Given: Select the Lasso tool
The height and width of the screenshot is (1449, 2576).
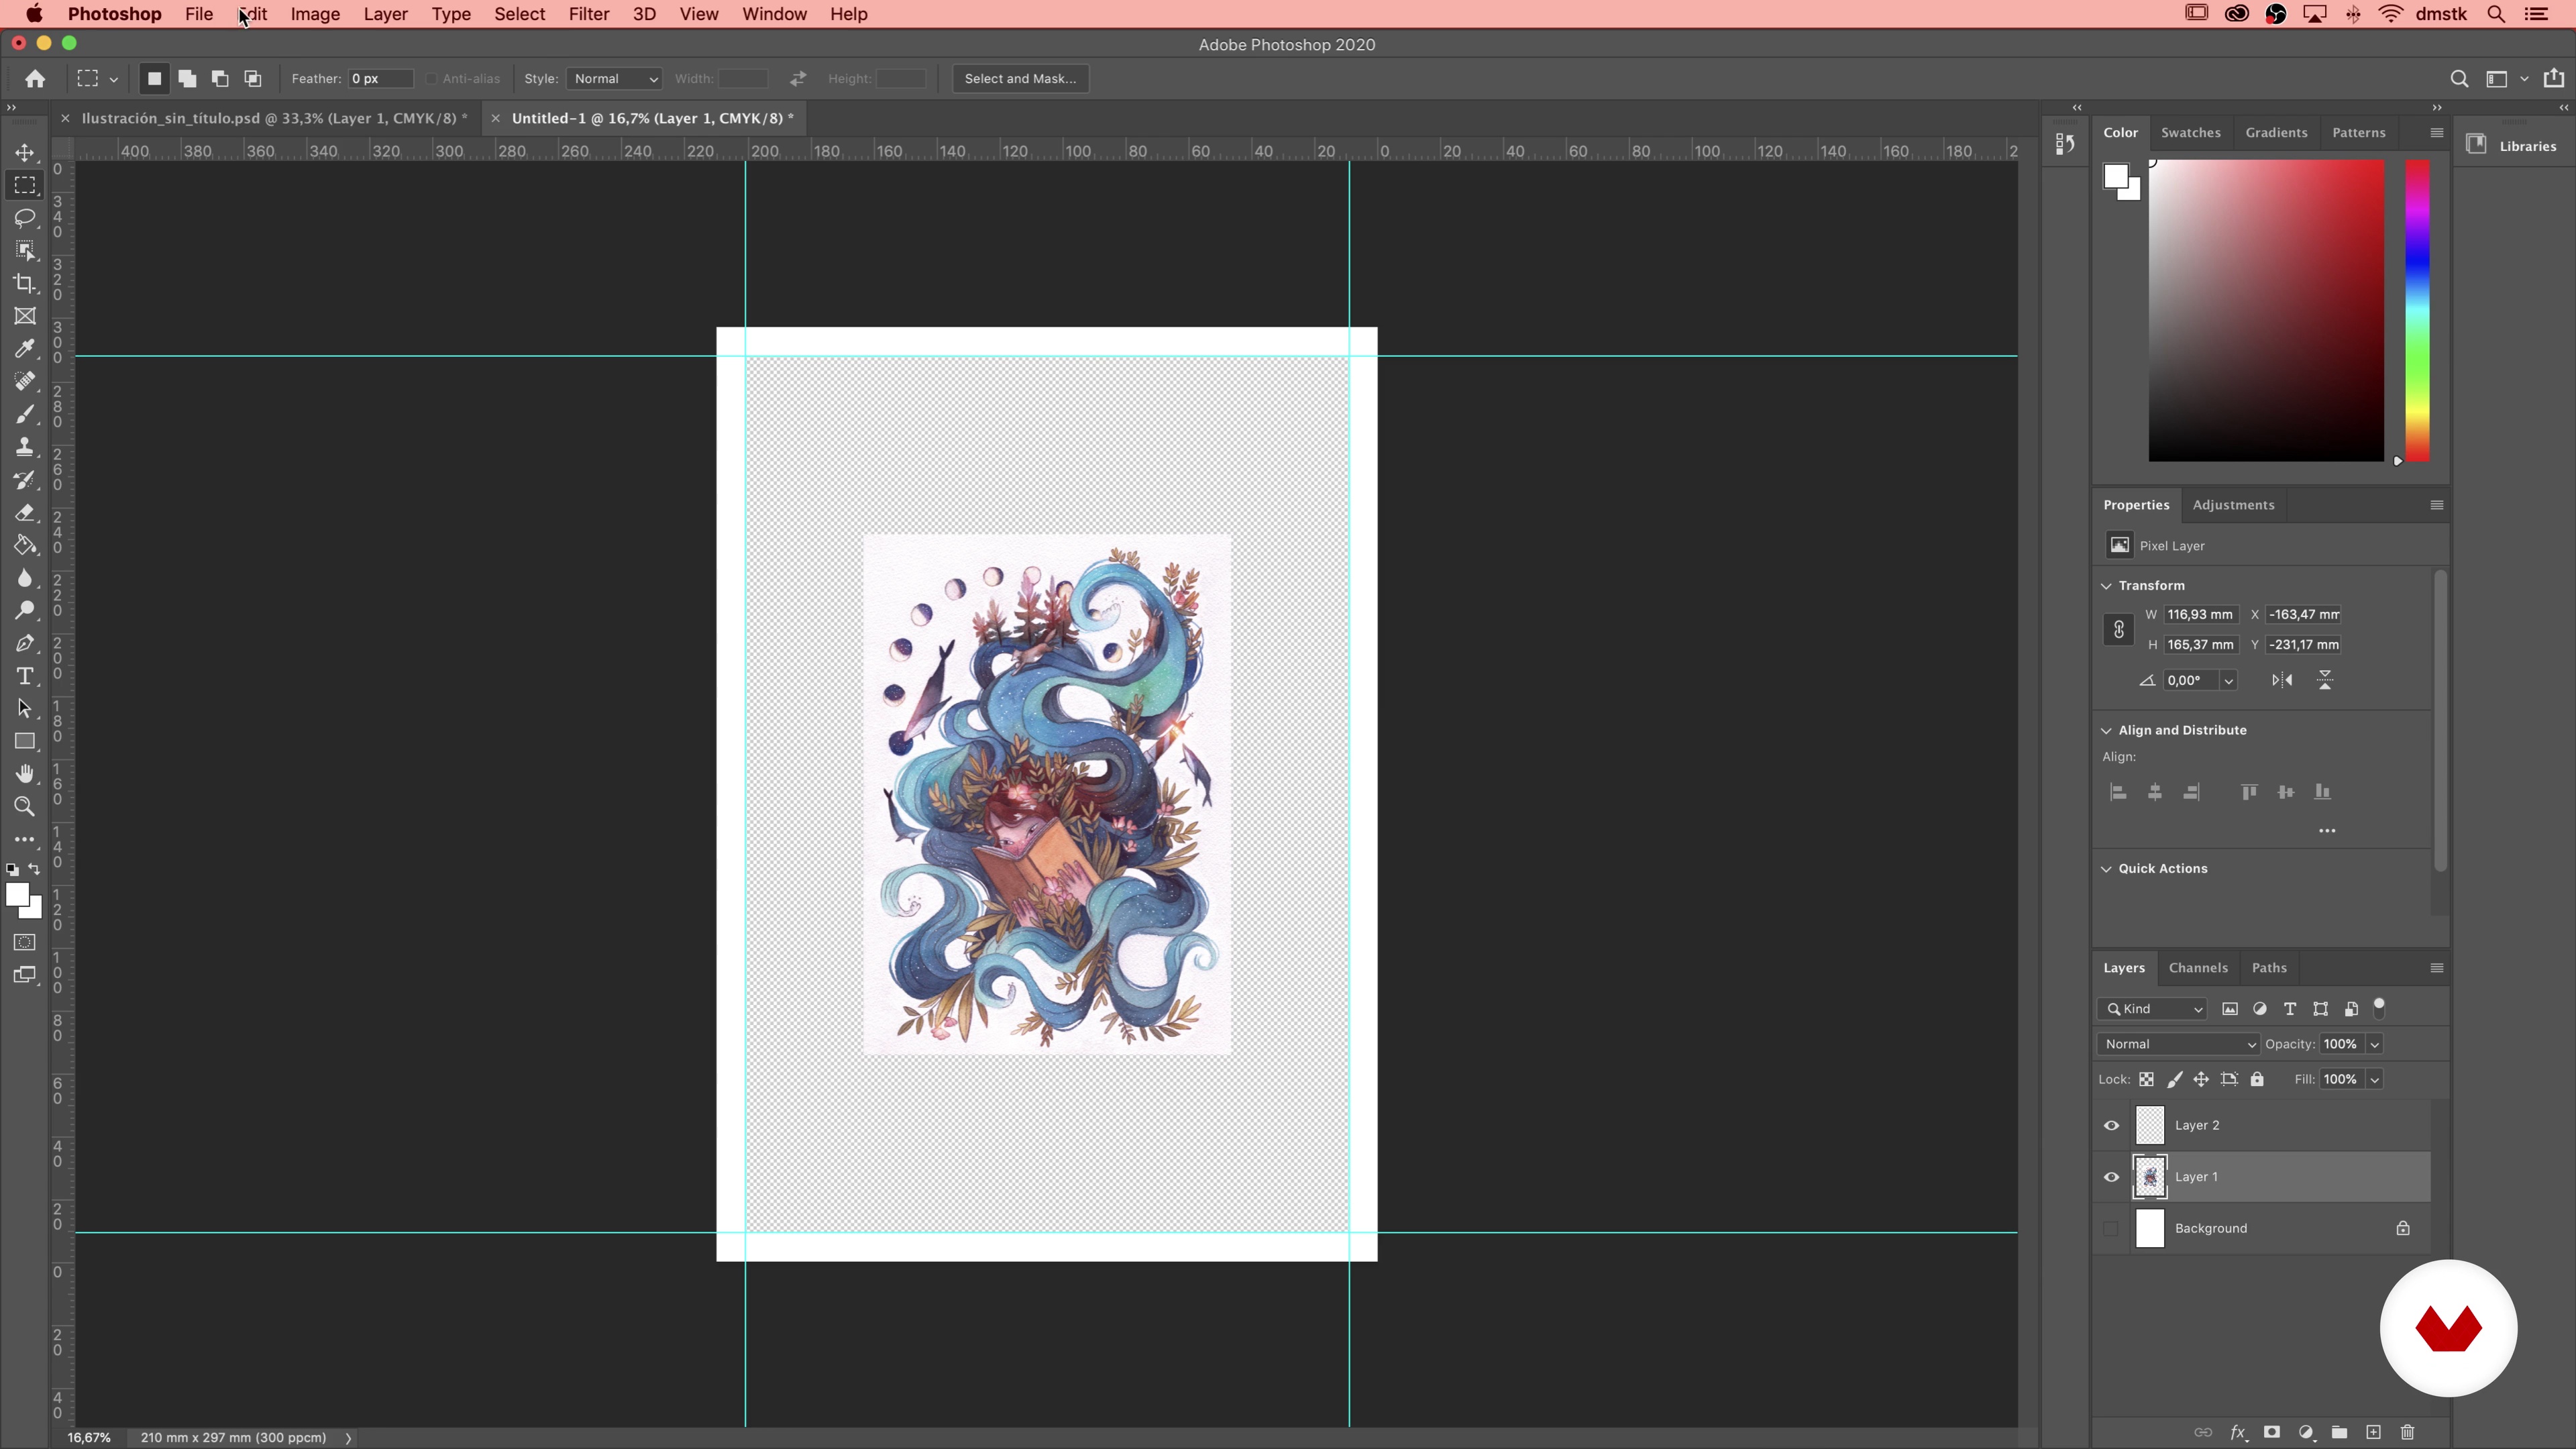Looking at the screenshot, I should pyautogui.click(x=25, y=218).
